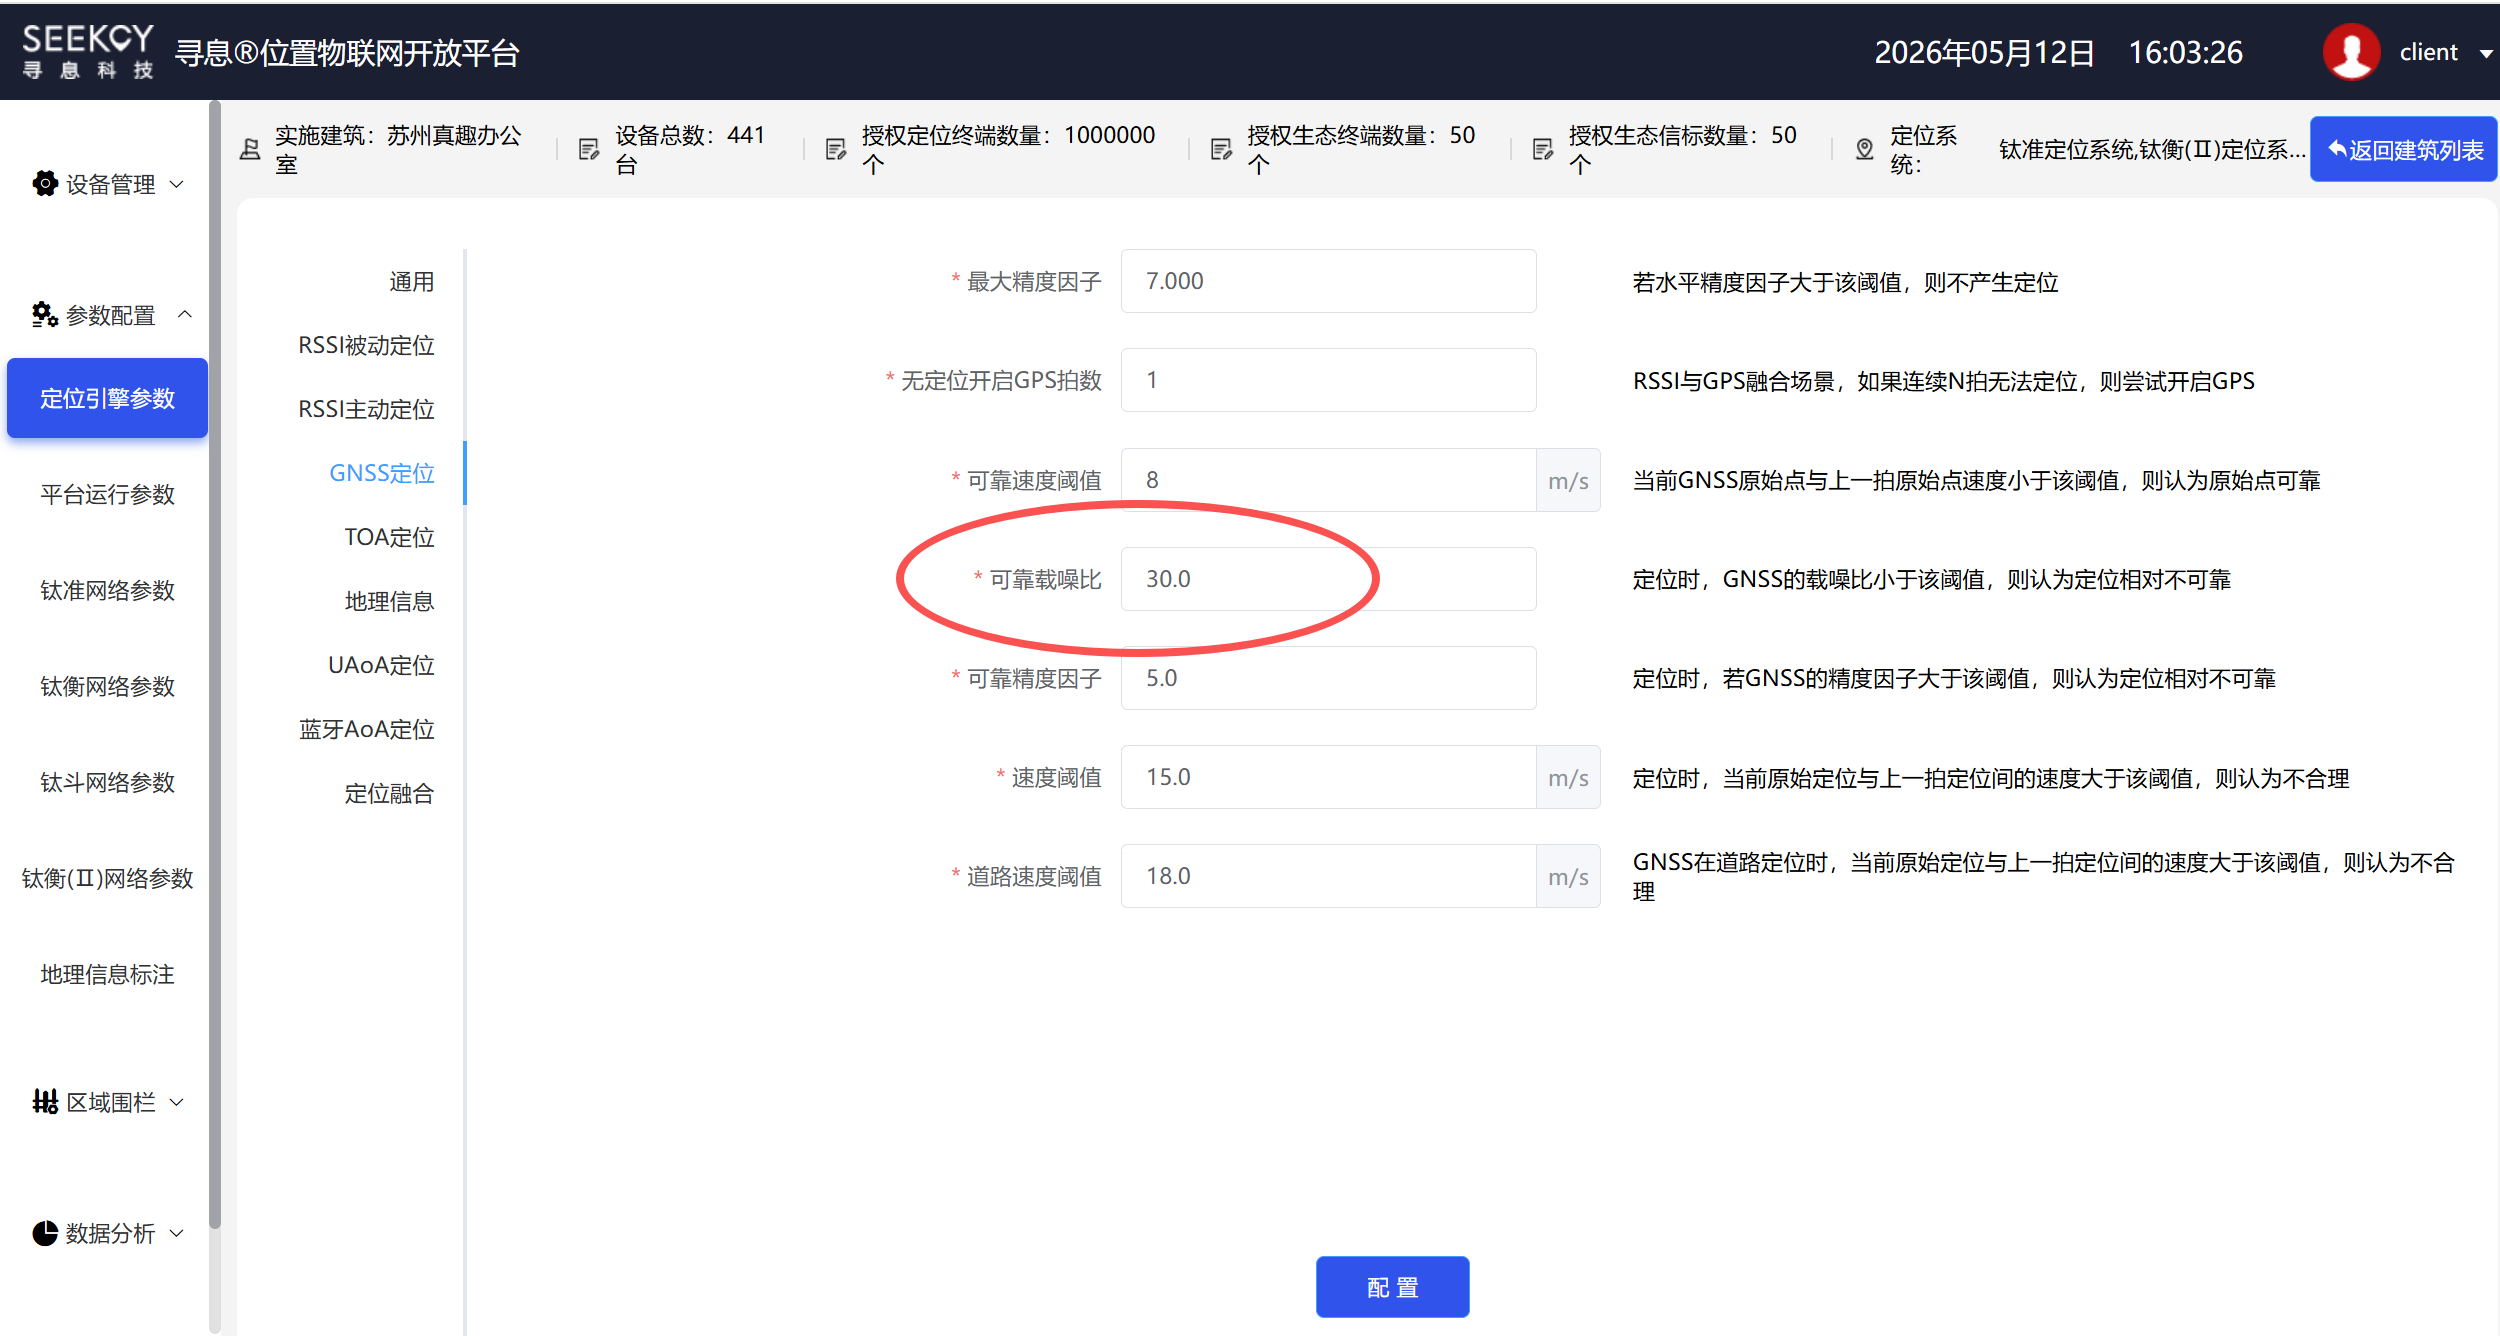Expand the 设备管理 menu chevron
The image size is (2500, 1336).
tap(177, 184)
